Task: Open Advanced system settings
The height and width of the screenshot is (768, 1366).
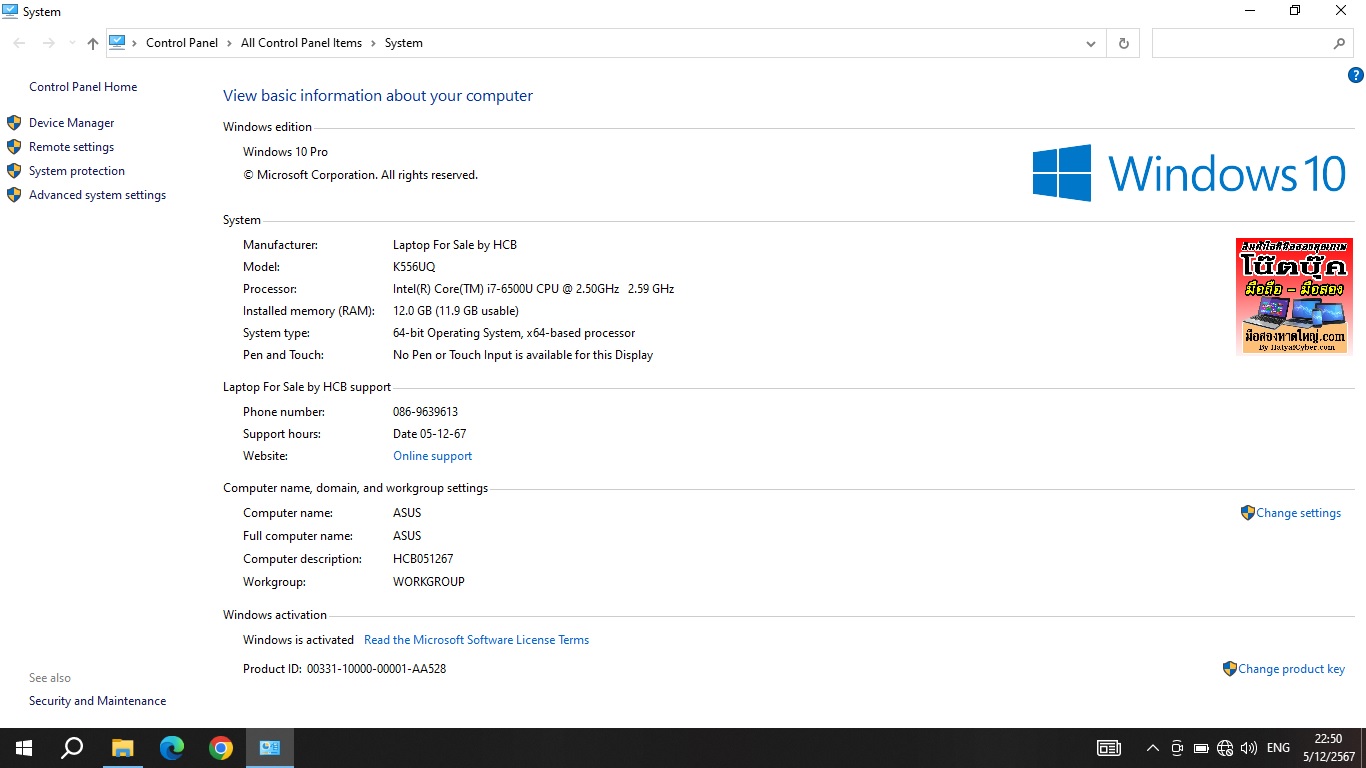Action: click(x=97, y=195)
